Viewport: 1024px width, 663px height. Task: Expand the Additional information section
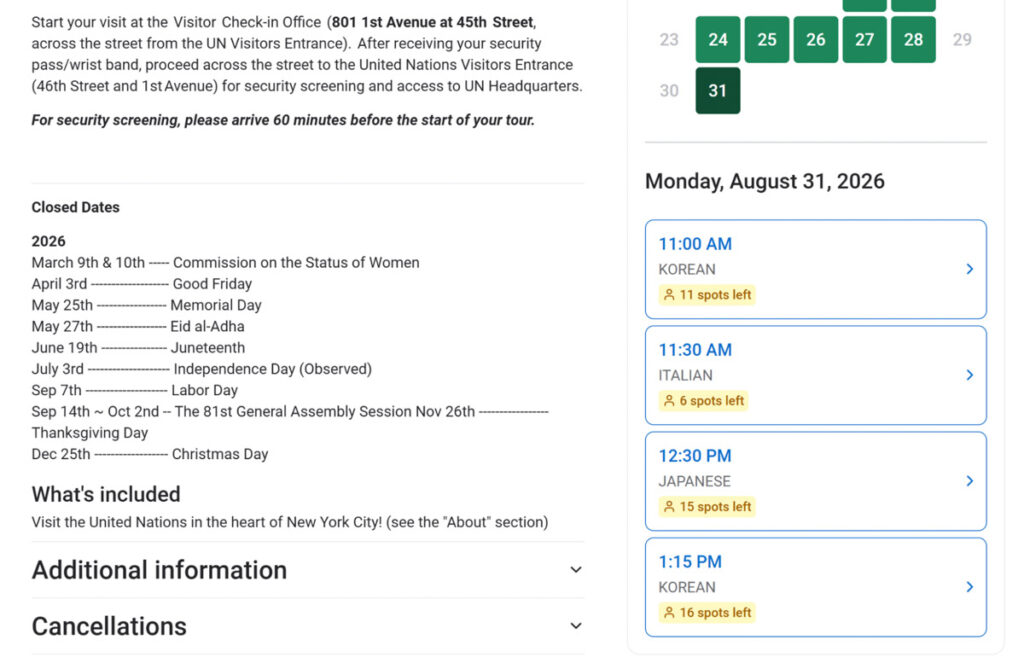pos(308,570)
